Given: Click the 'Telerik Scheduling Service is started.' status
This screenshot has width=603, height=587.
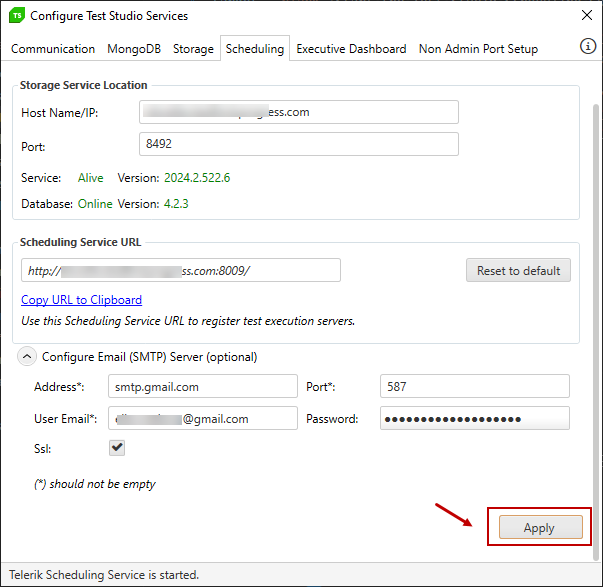Looking at the screenshot, I should click(104, 575).
